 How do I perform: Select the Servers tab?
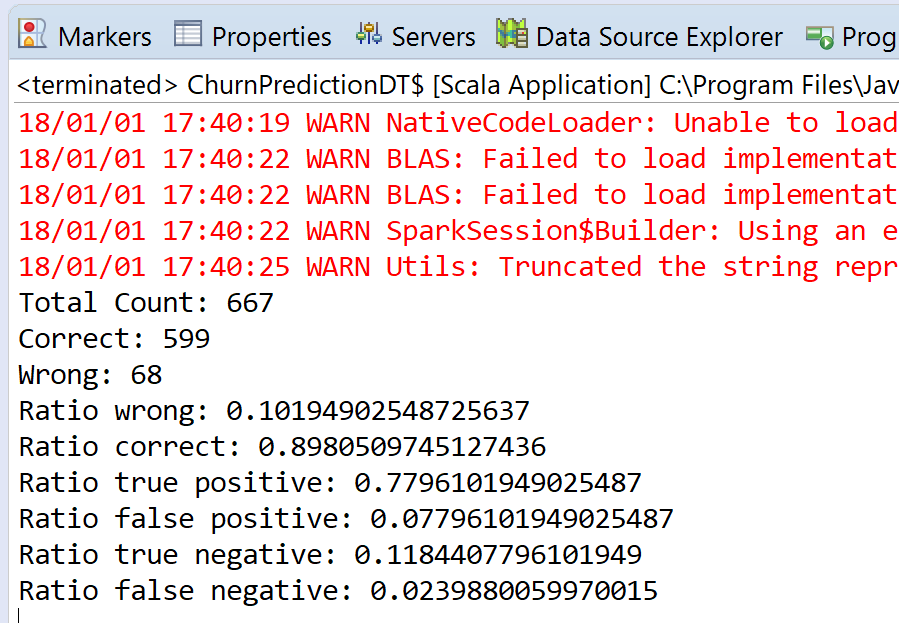click(433, 37)
